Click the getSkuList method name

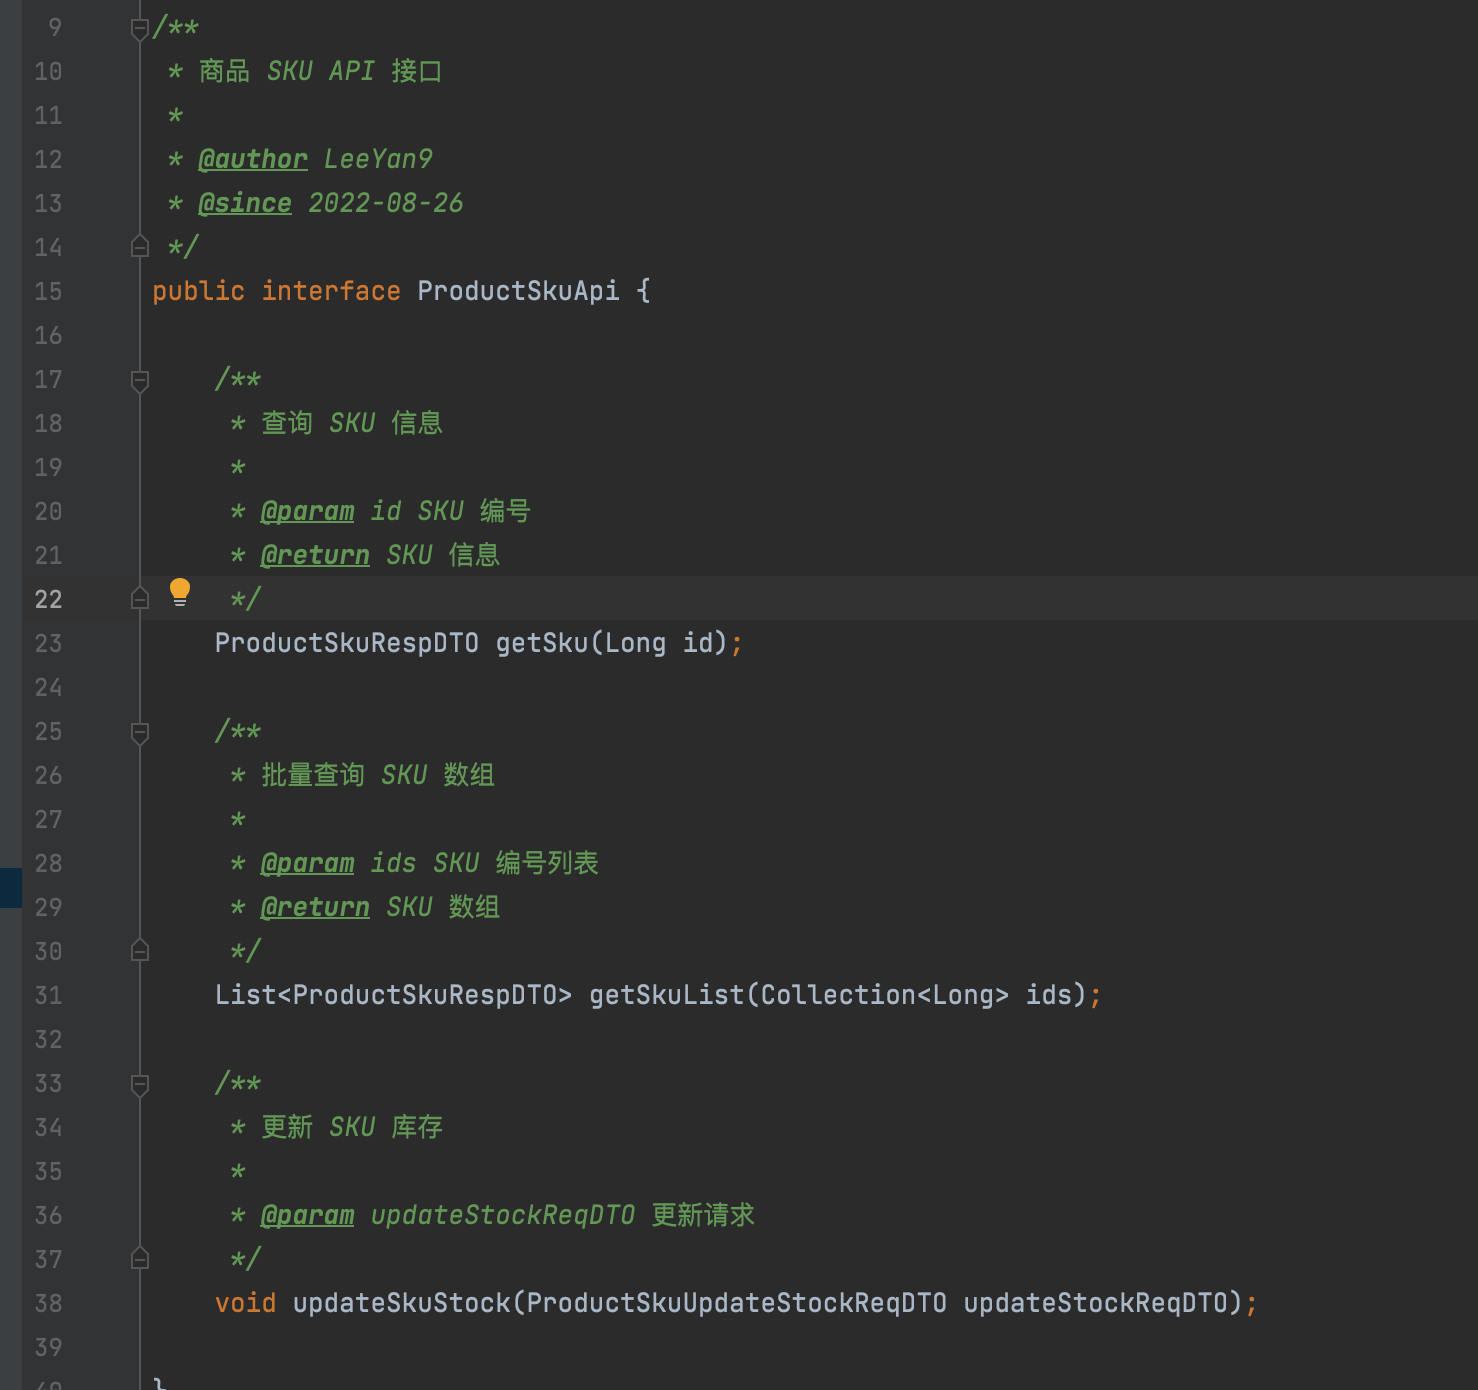pyautogui.click(x=667, y=995)
